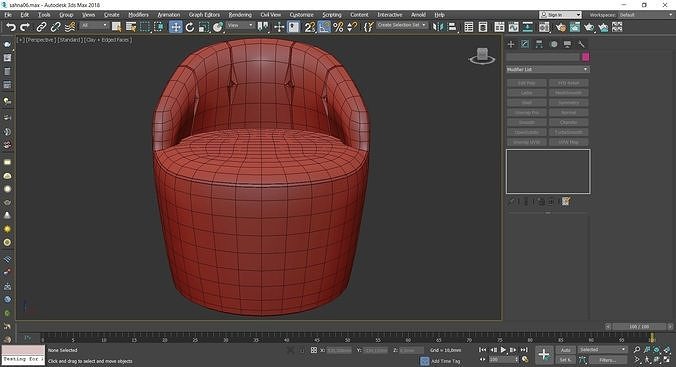Image resolution: width=676 pixels, height=367 pixels.
Task: Select the Select and Link tool
Action: 41,27
